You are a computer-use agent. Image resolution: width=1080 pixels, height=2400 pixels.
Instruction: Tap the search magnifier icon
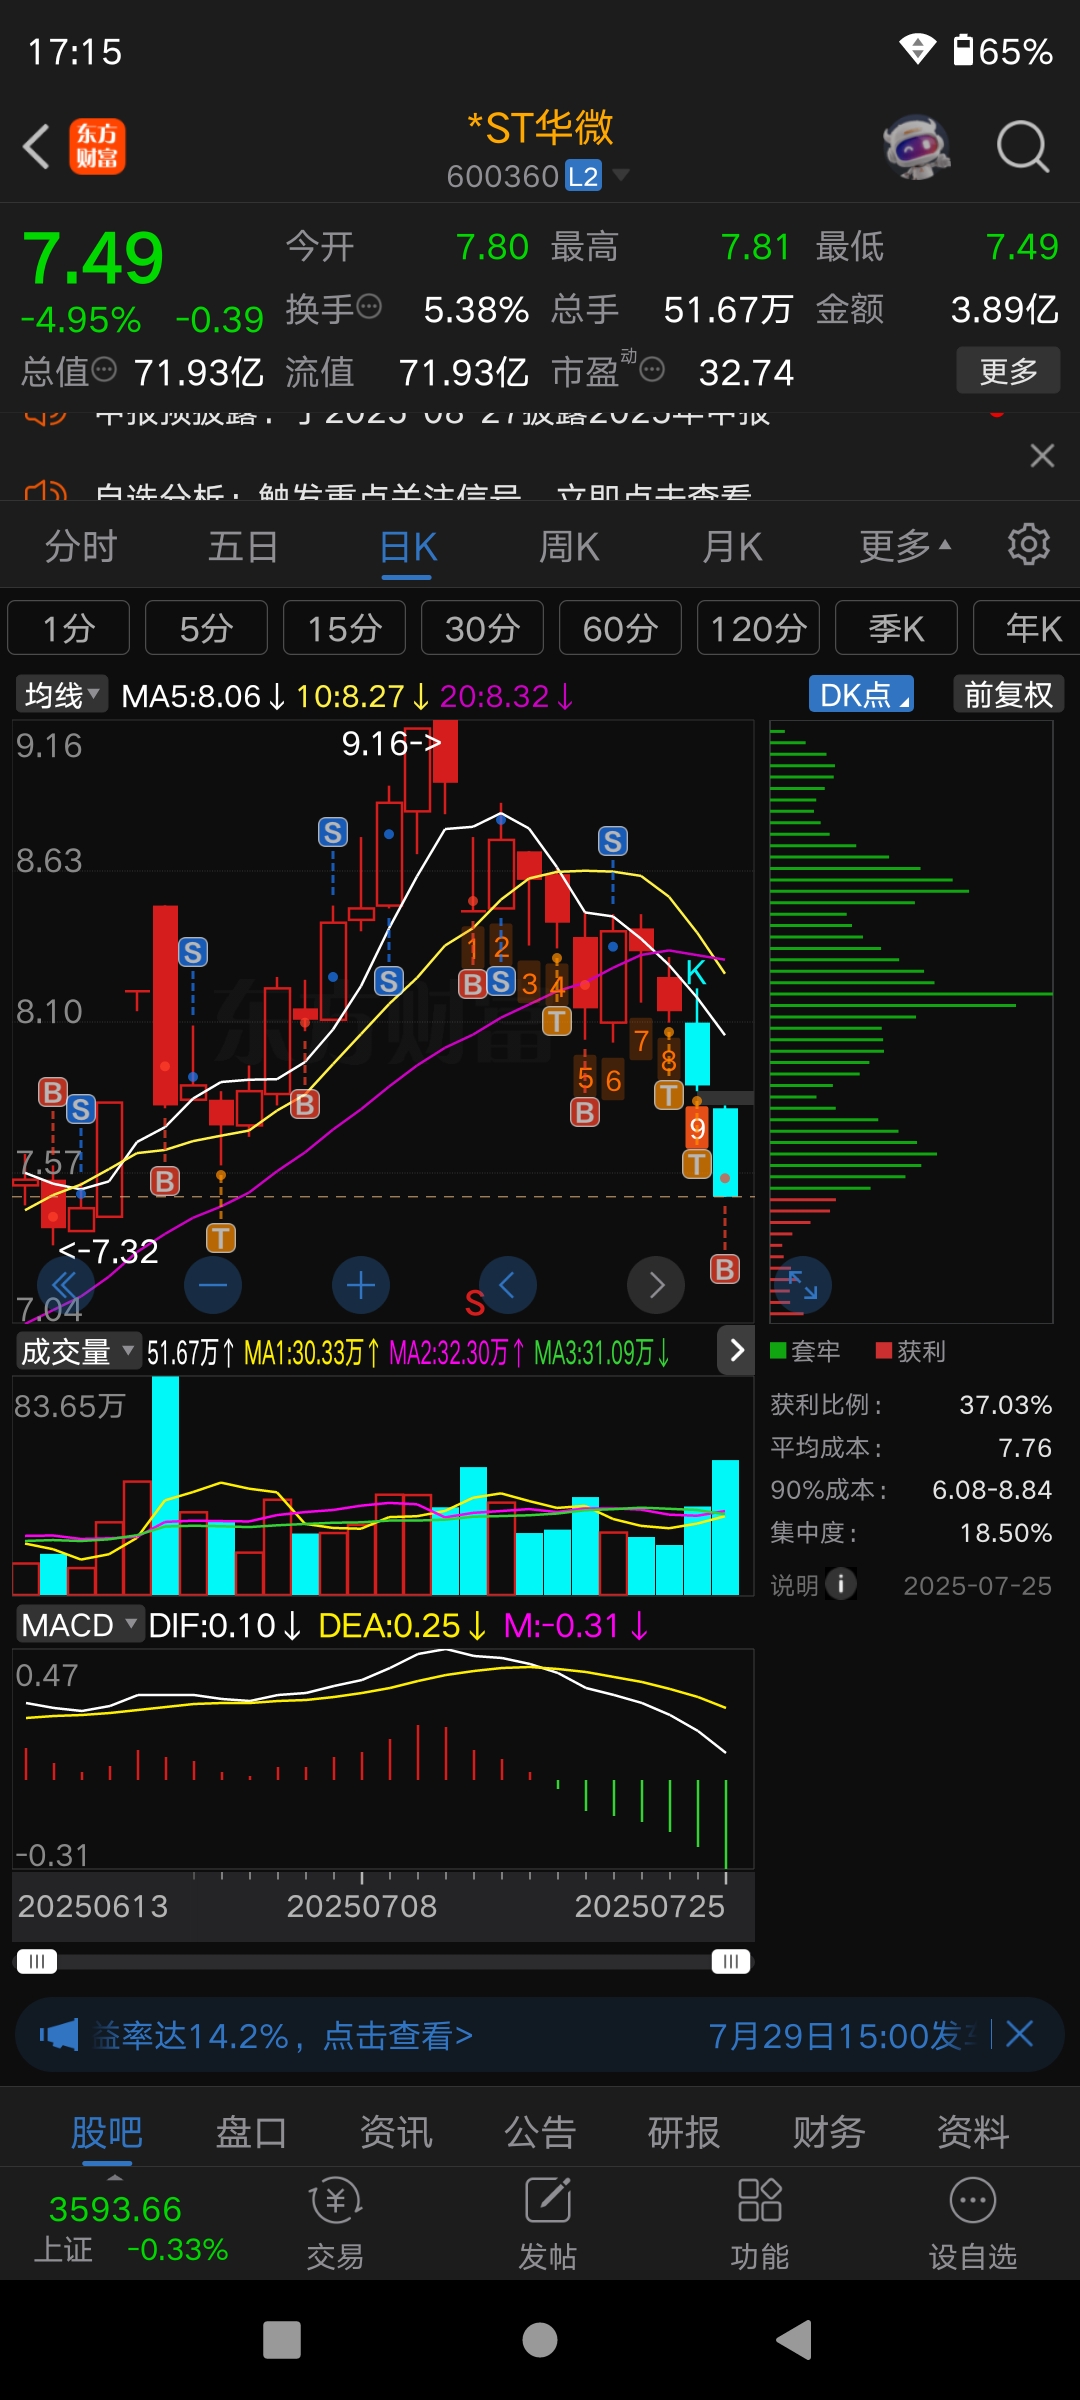click(x=1022, y=147)
